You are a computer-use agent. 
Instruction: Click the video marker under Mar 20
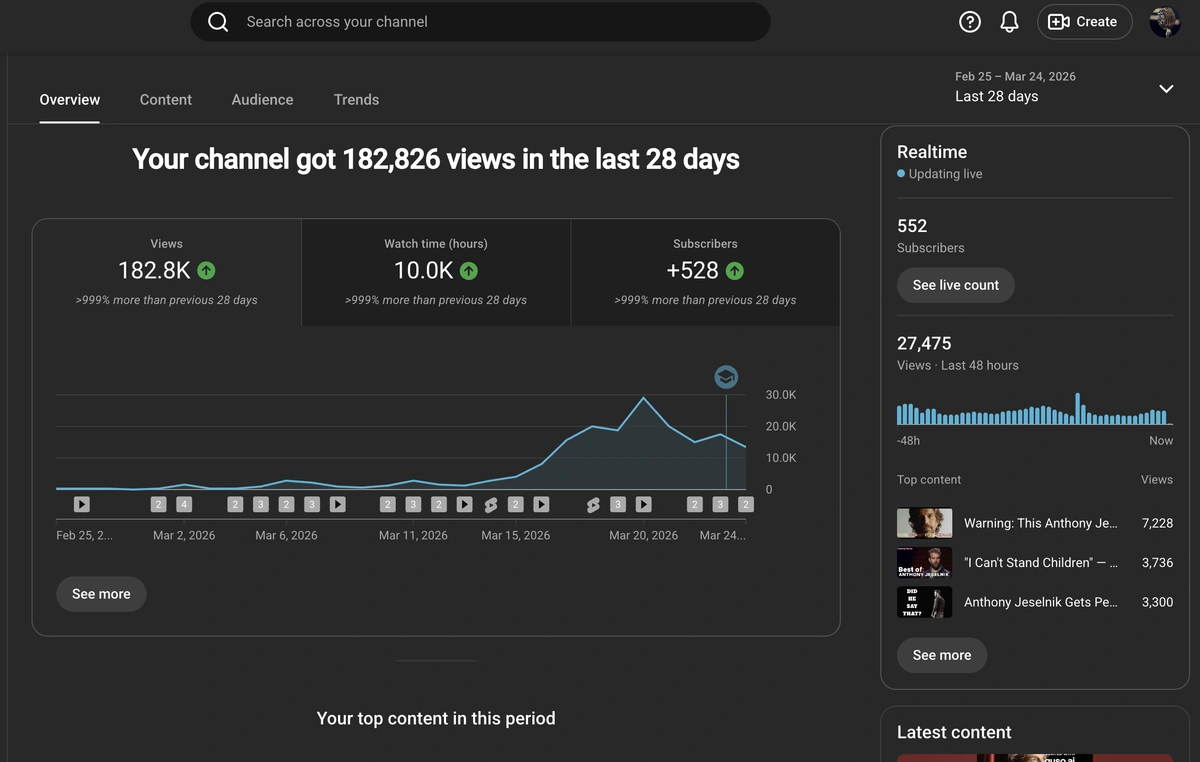click(x=644, y=505)
